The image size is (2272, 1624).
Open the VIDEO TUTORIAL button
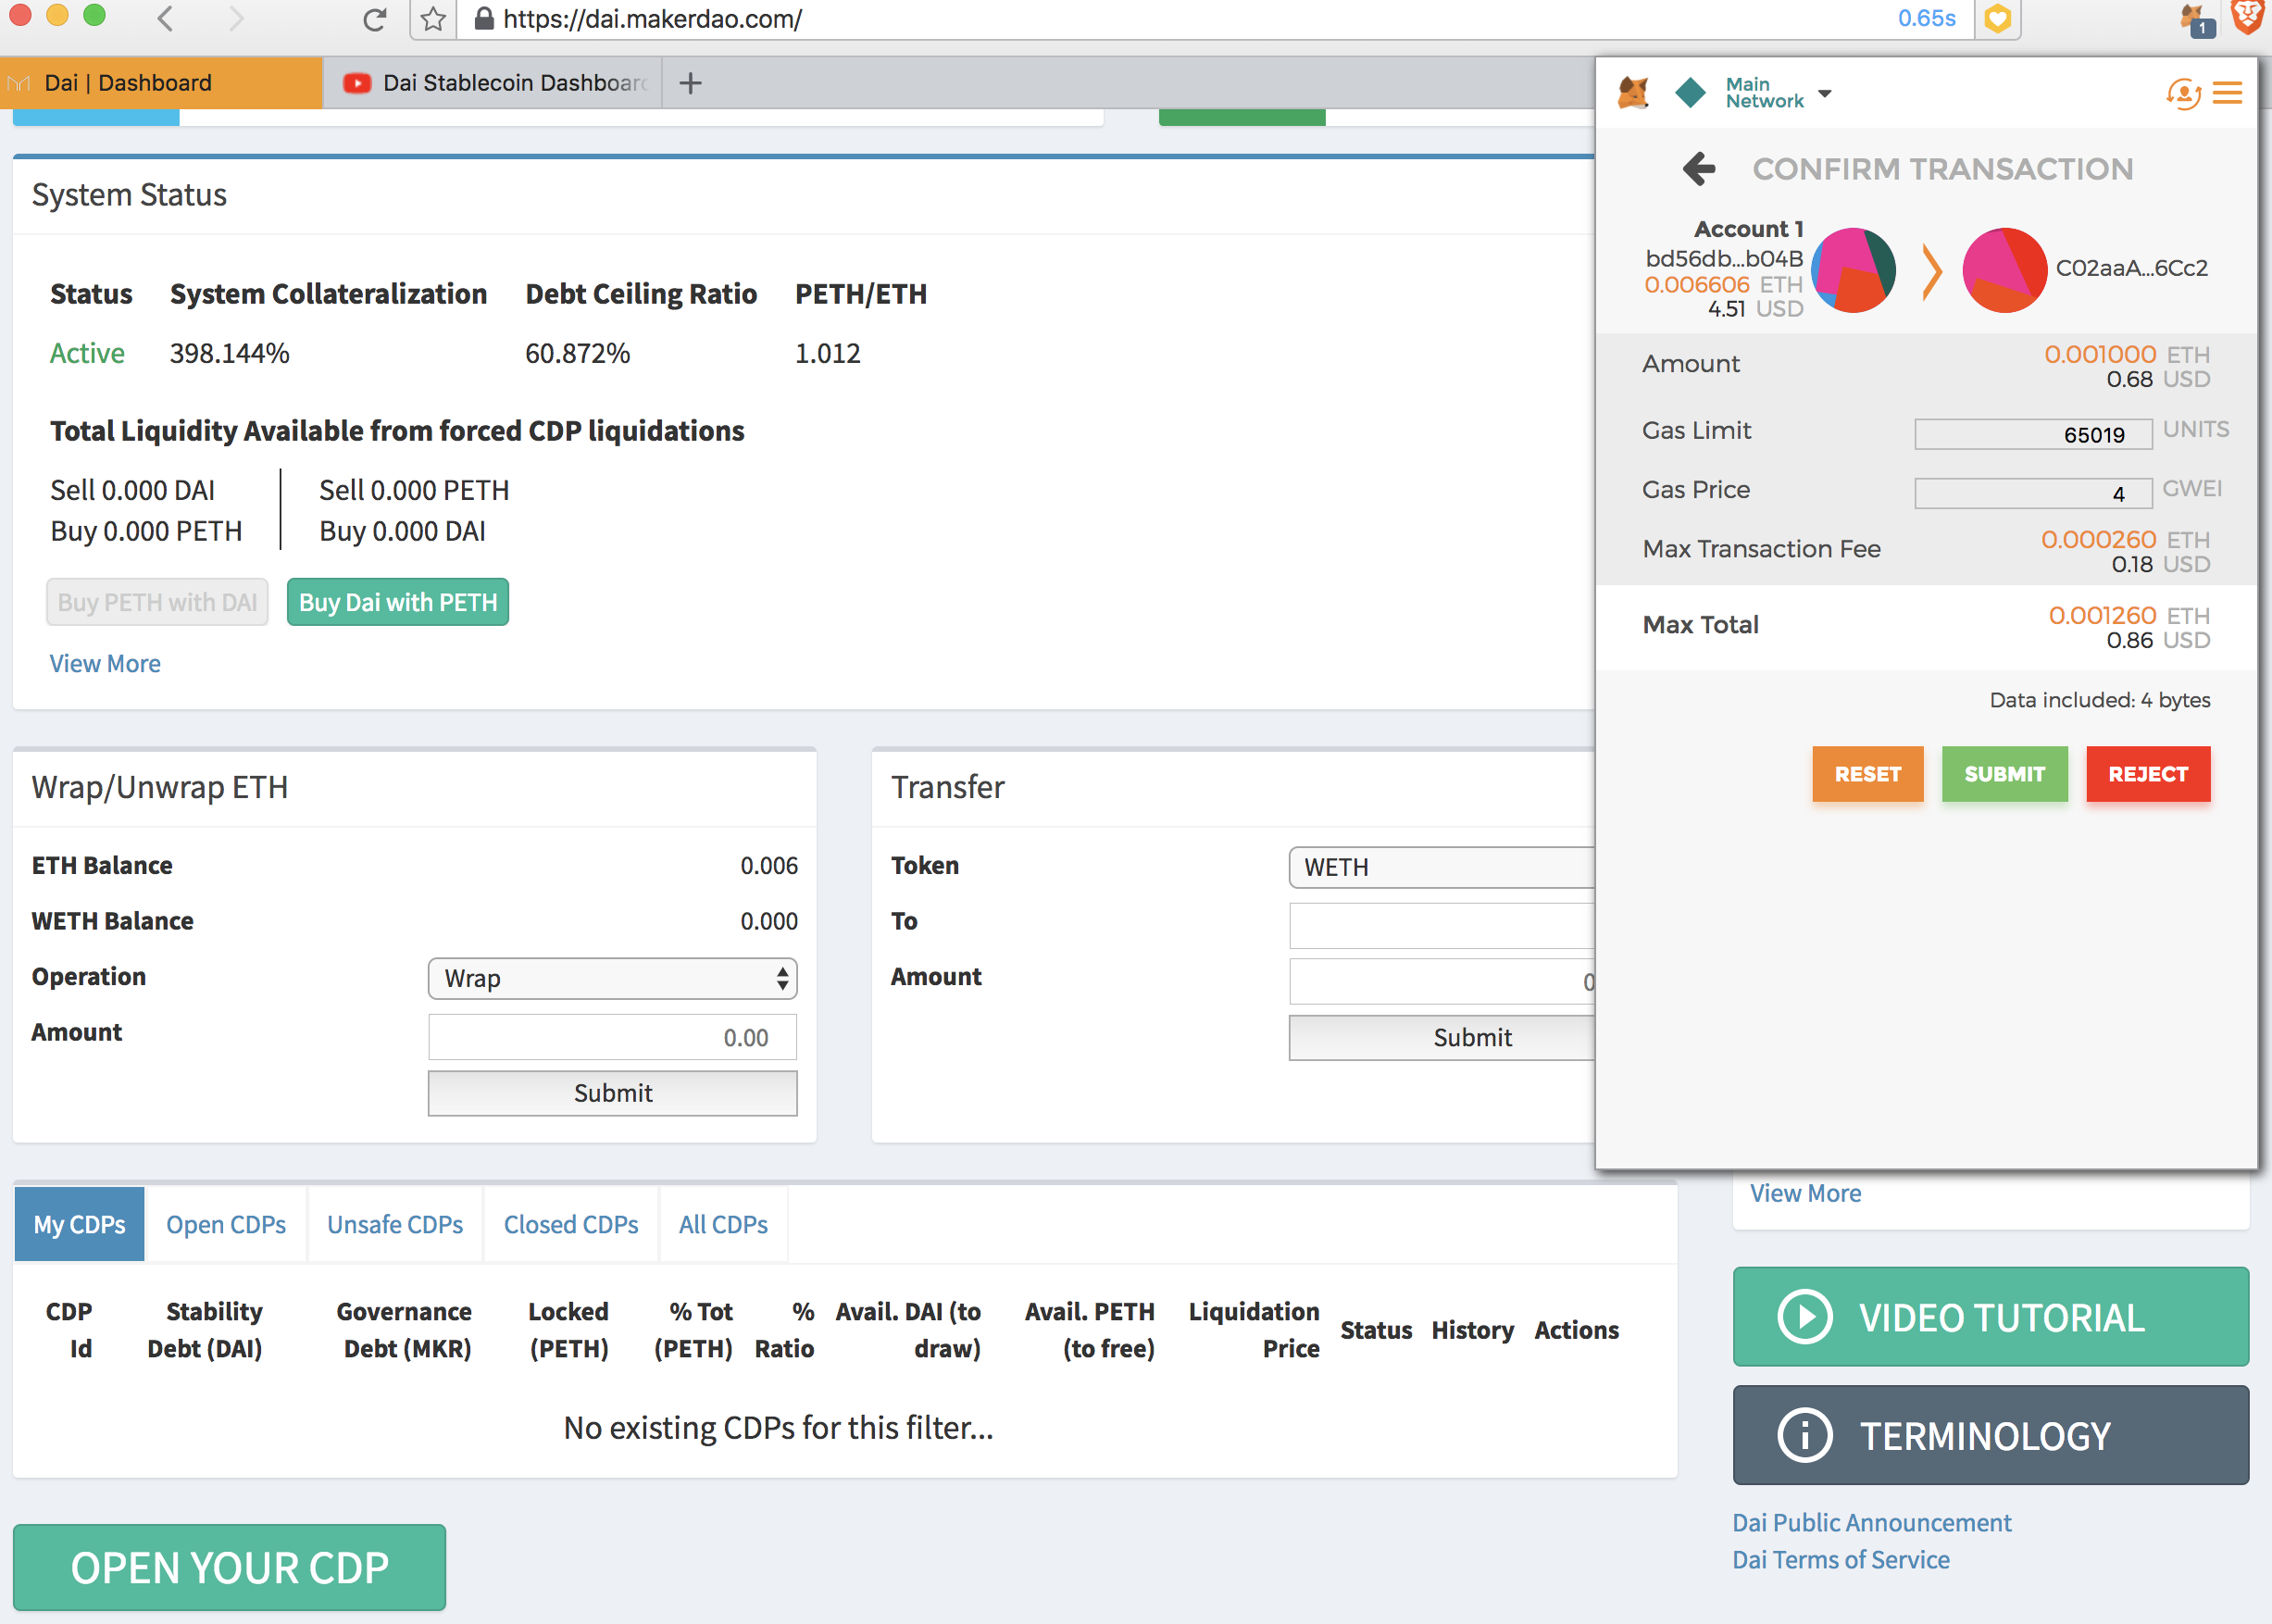1990,1317
